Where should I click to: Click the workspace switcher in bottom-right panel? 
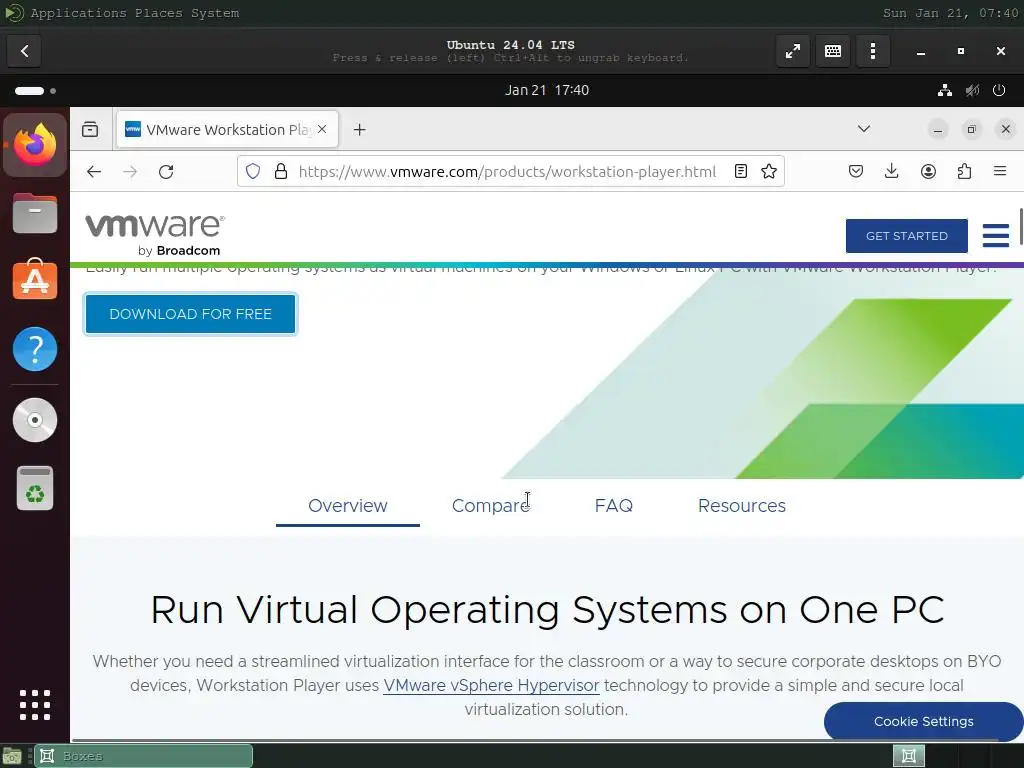pyautogui.click(x=908, y=756)
